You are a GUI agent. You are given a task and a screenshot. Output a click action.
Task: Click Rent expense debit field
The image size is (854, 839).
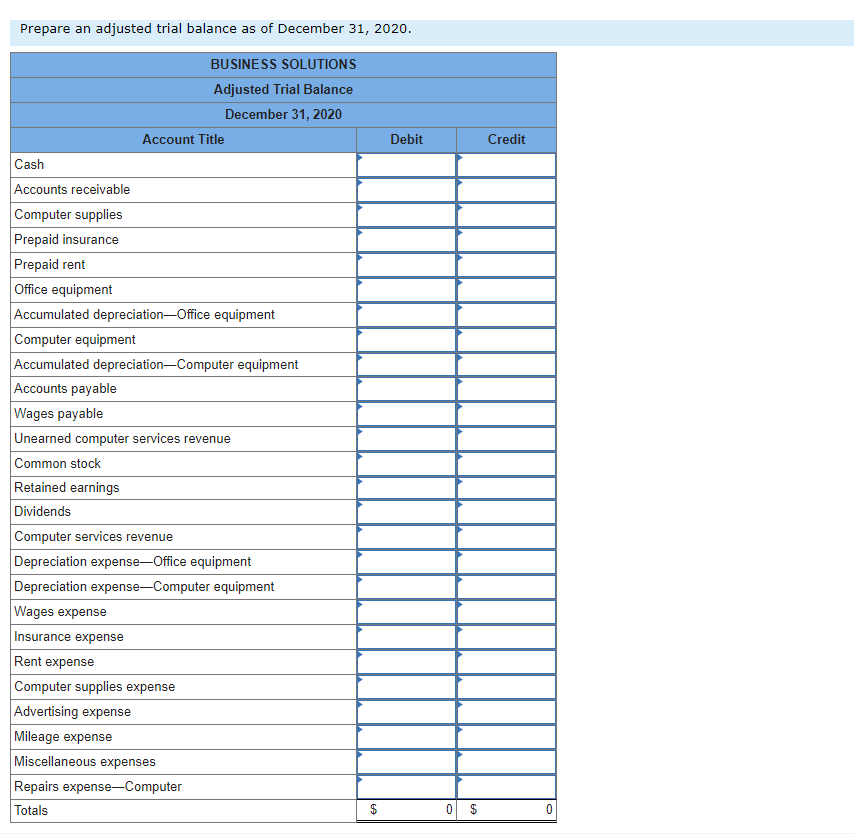coord(406,663)
